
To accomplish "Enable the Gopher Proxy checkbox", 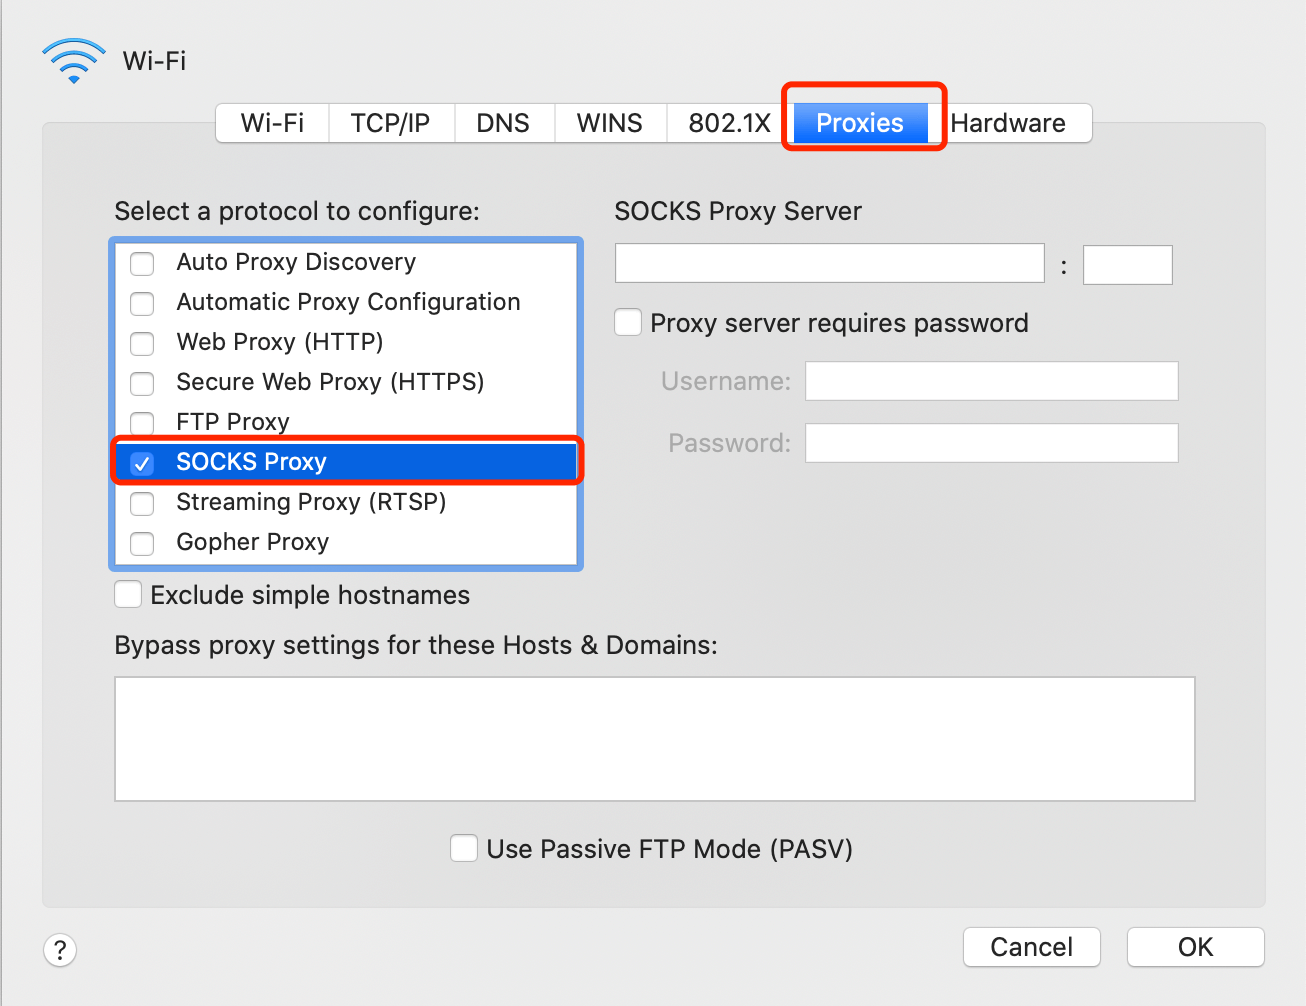I will [142, 543].
